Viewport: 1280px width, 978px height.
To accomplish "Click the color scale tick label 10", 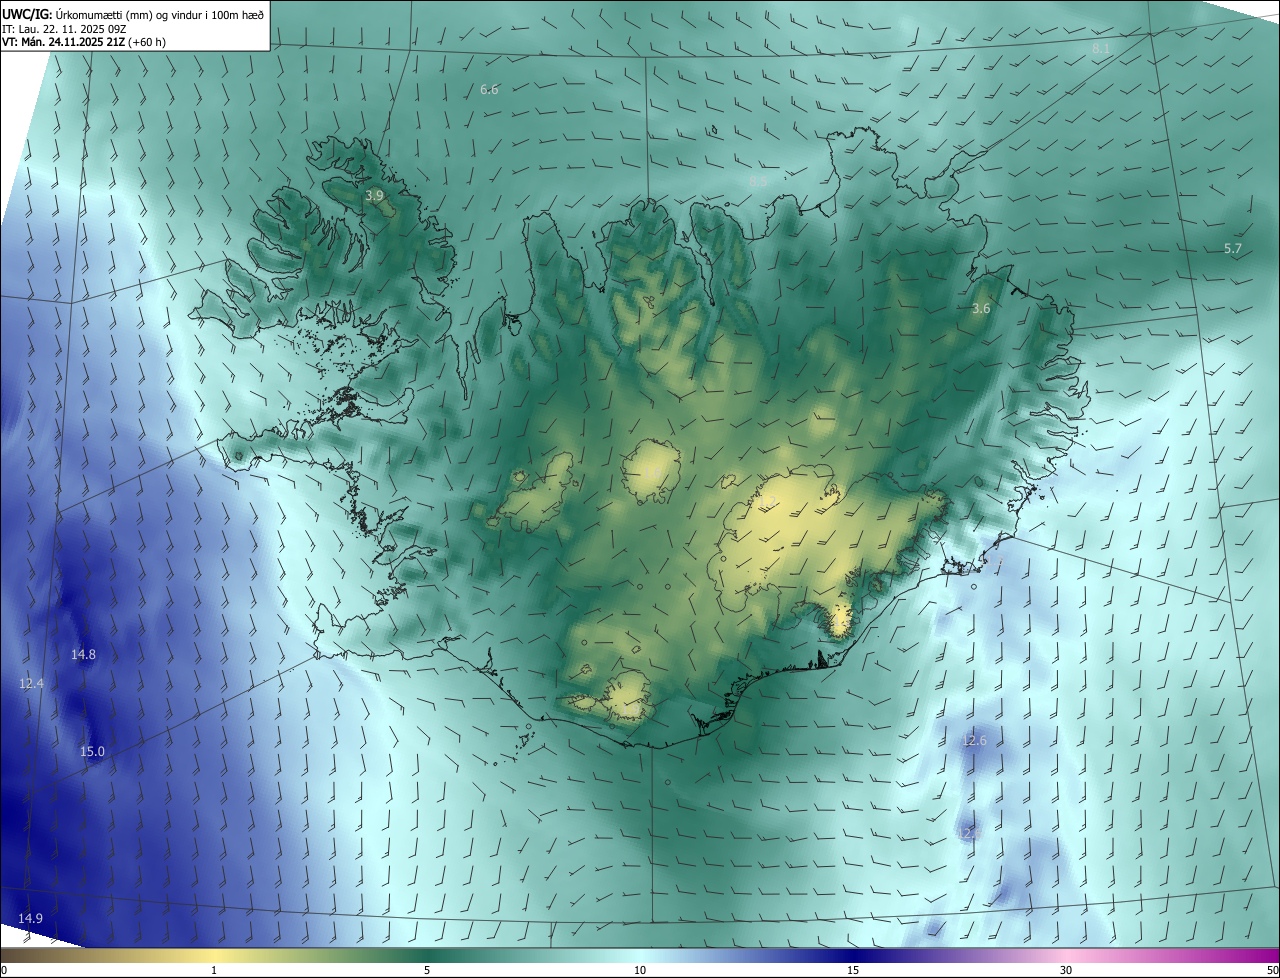I will click(640, 971).
